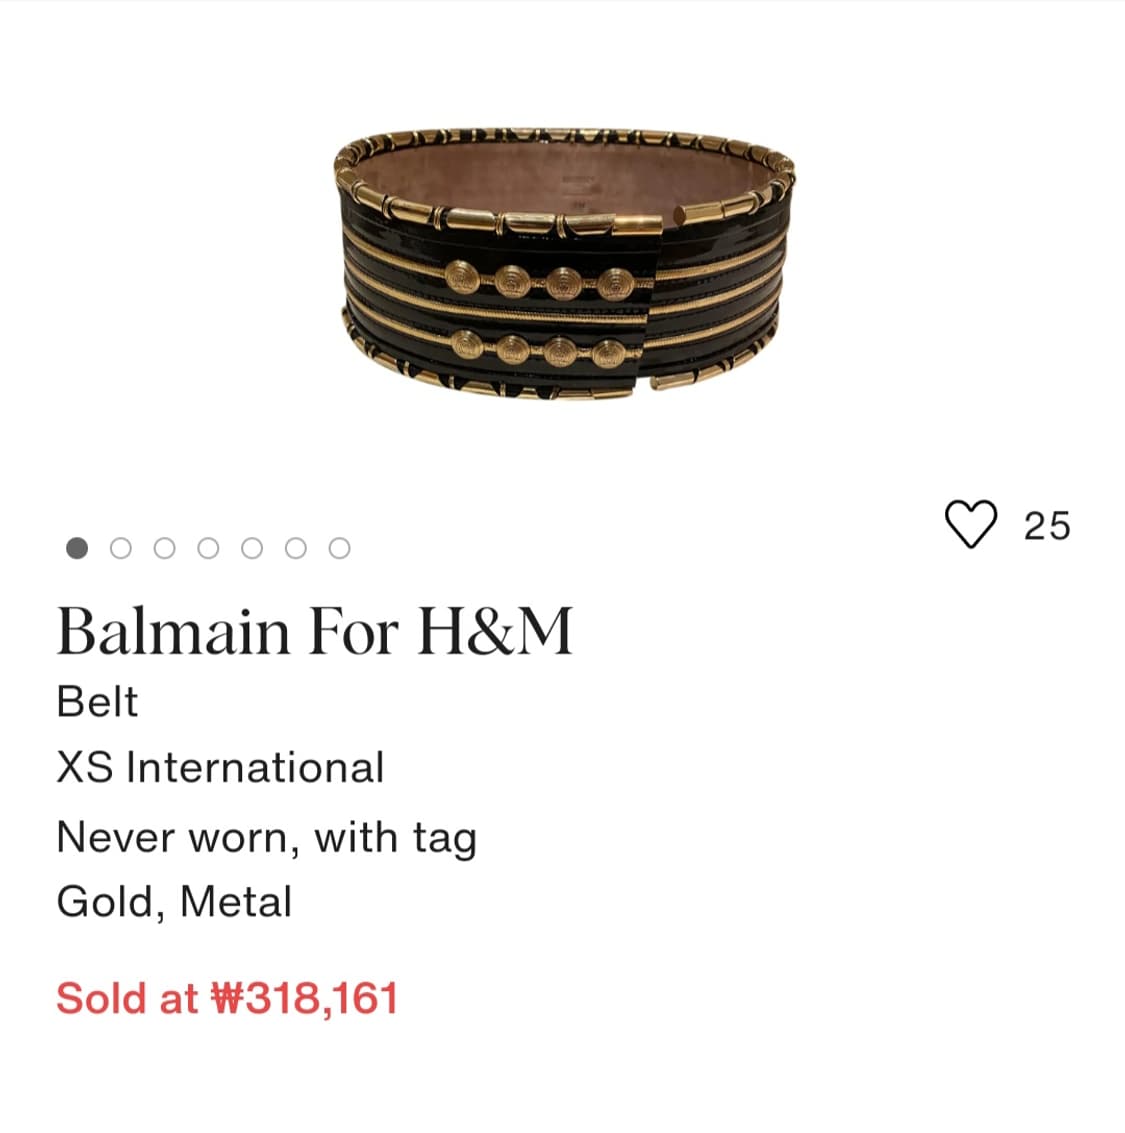This screenshot has width=1125, height=1133.
Task: Click the Belt category text
Action: pos(97,702)
